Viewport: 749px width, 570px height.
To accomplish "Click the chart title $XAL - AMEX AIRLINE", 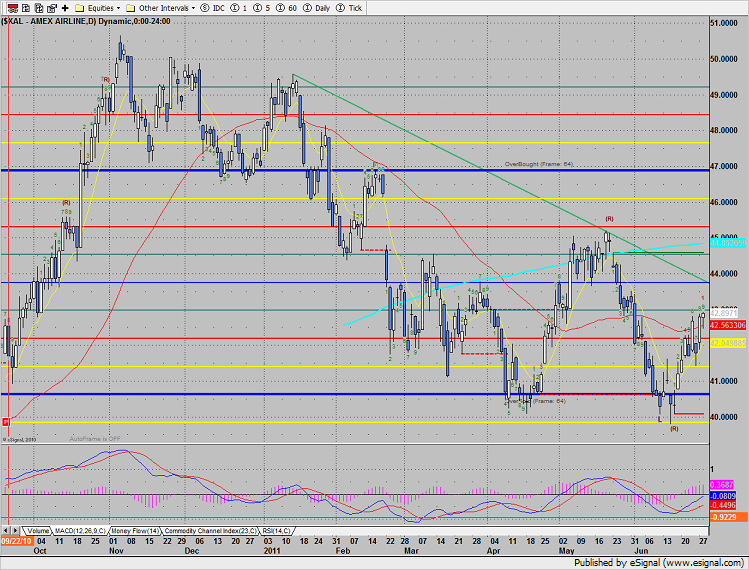I will [x=46, y=21].
